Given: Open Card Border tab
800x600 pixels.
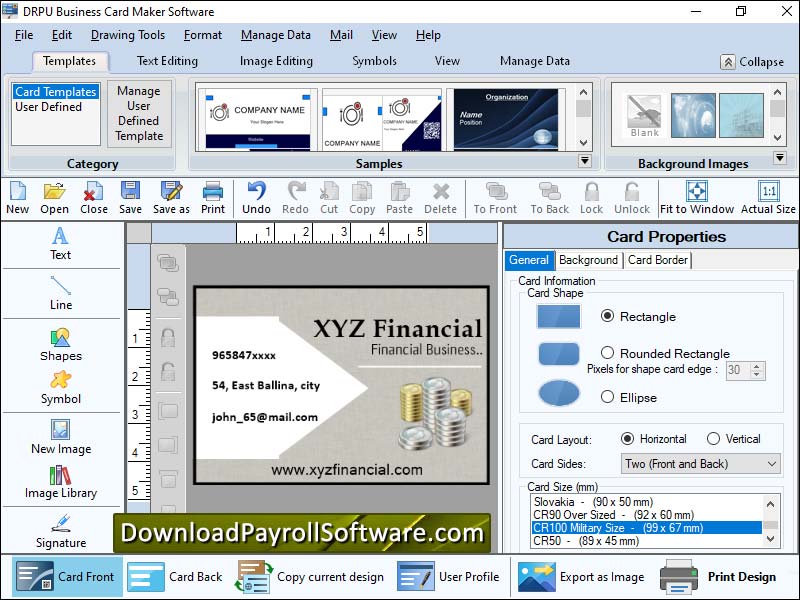Looking at the screenshot, I should (x=658, y=260).
